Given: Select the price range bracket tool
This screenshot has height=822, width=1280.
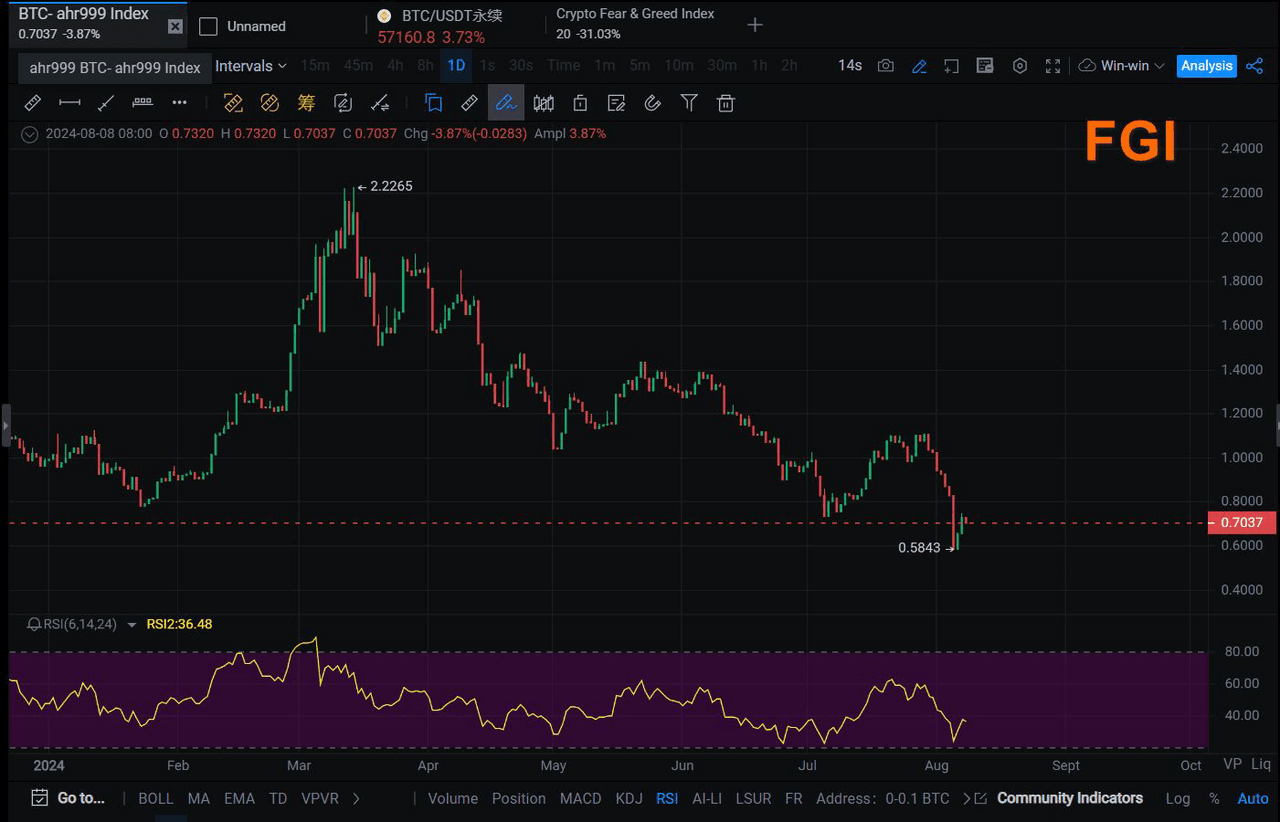Looking at the screenshot, I should (x=143, y=103).
